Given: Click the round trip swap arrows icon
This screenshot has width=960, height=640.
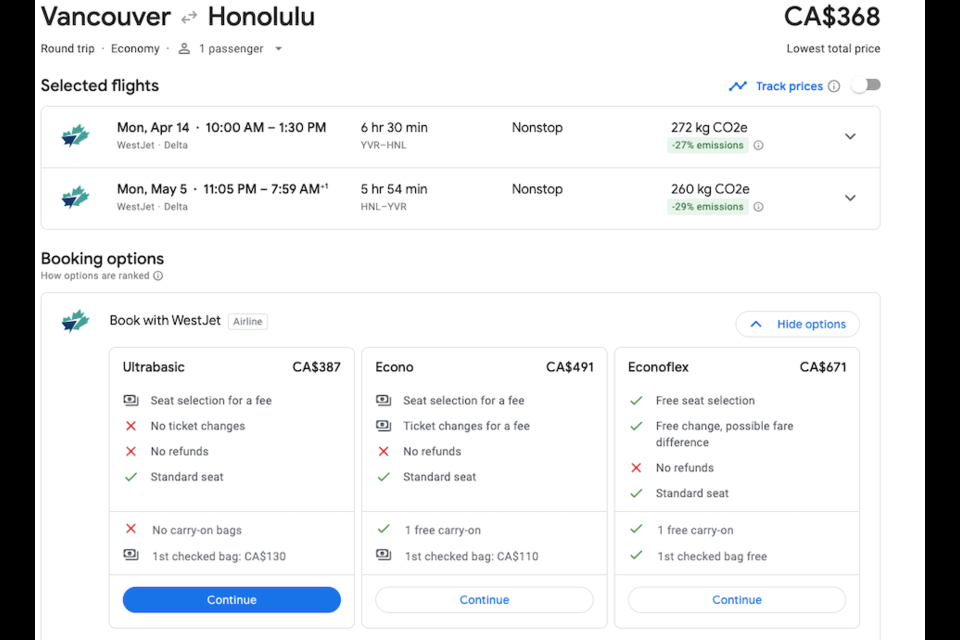Looking at the screenshot, I should [x=189, y=18].
